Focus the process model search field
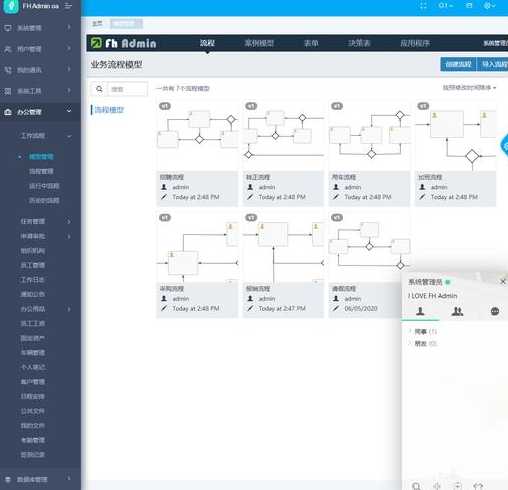This screenshot has height=490, width=508. (127, 89)
